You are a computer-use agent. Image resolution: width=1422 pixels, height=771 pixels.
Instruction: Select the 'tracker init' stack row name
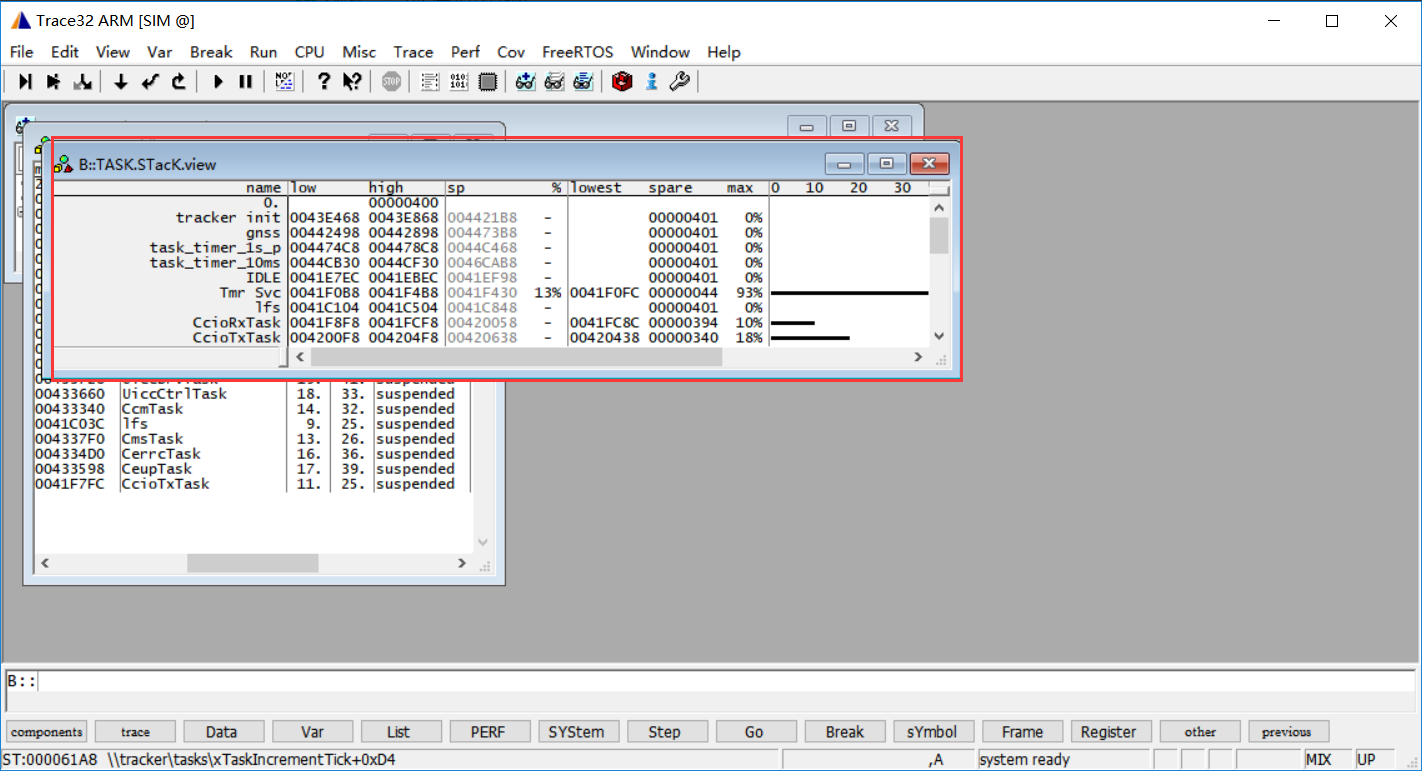click(x=229, y=218)
